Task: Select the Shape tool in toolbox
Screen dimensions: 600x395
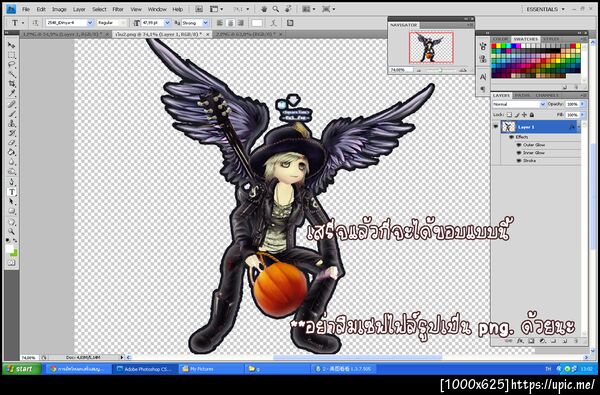Action: [12, 211]
